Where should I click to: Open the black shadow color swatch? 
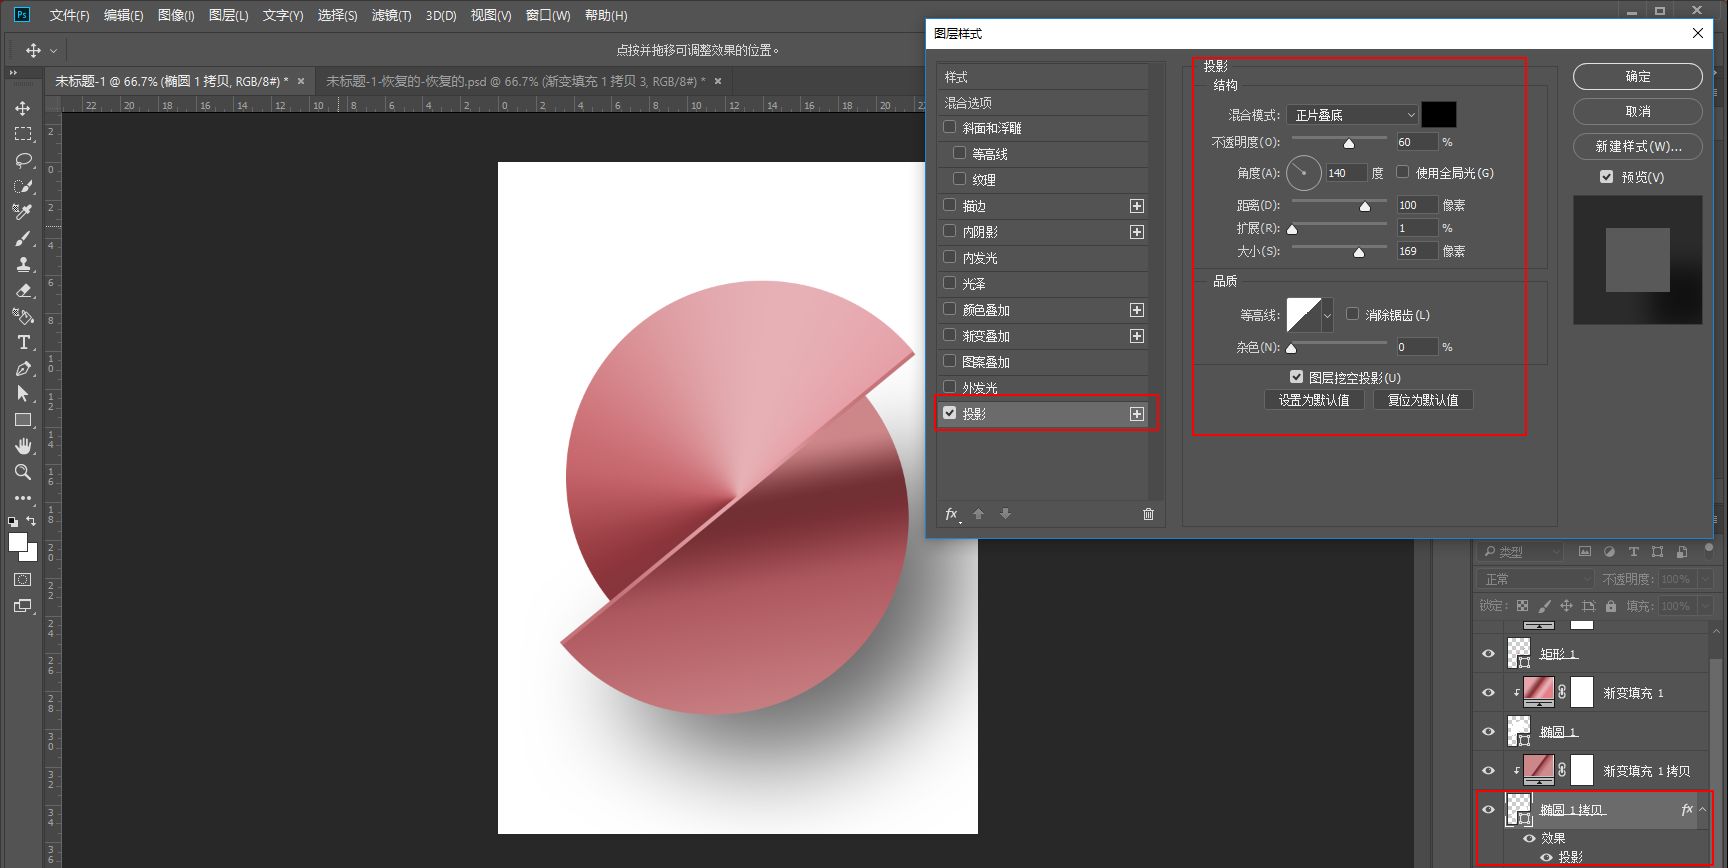pyautogui.click(x=1439, y=114)
